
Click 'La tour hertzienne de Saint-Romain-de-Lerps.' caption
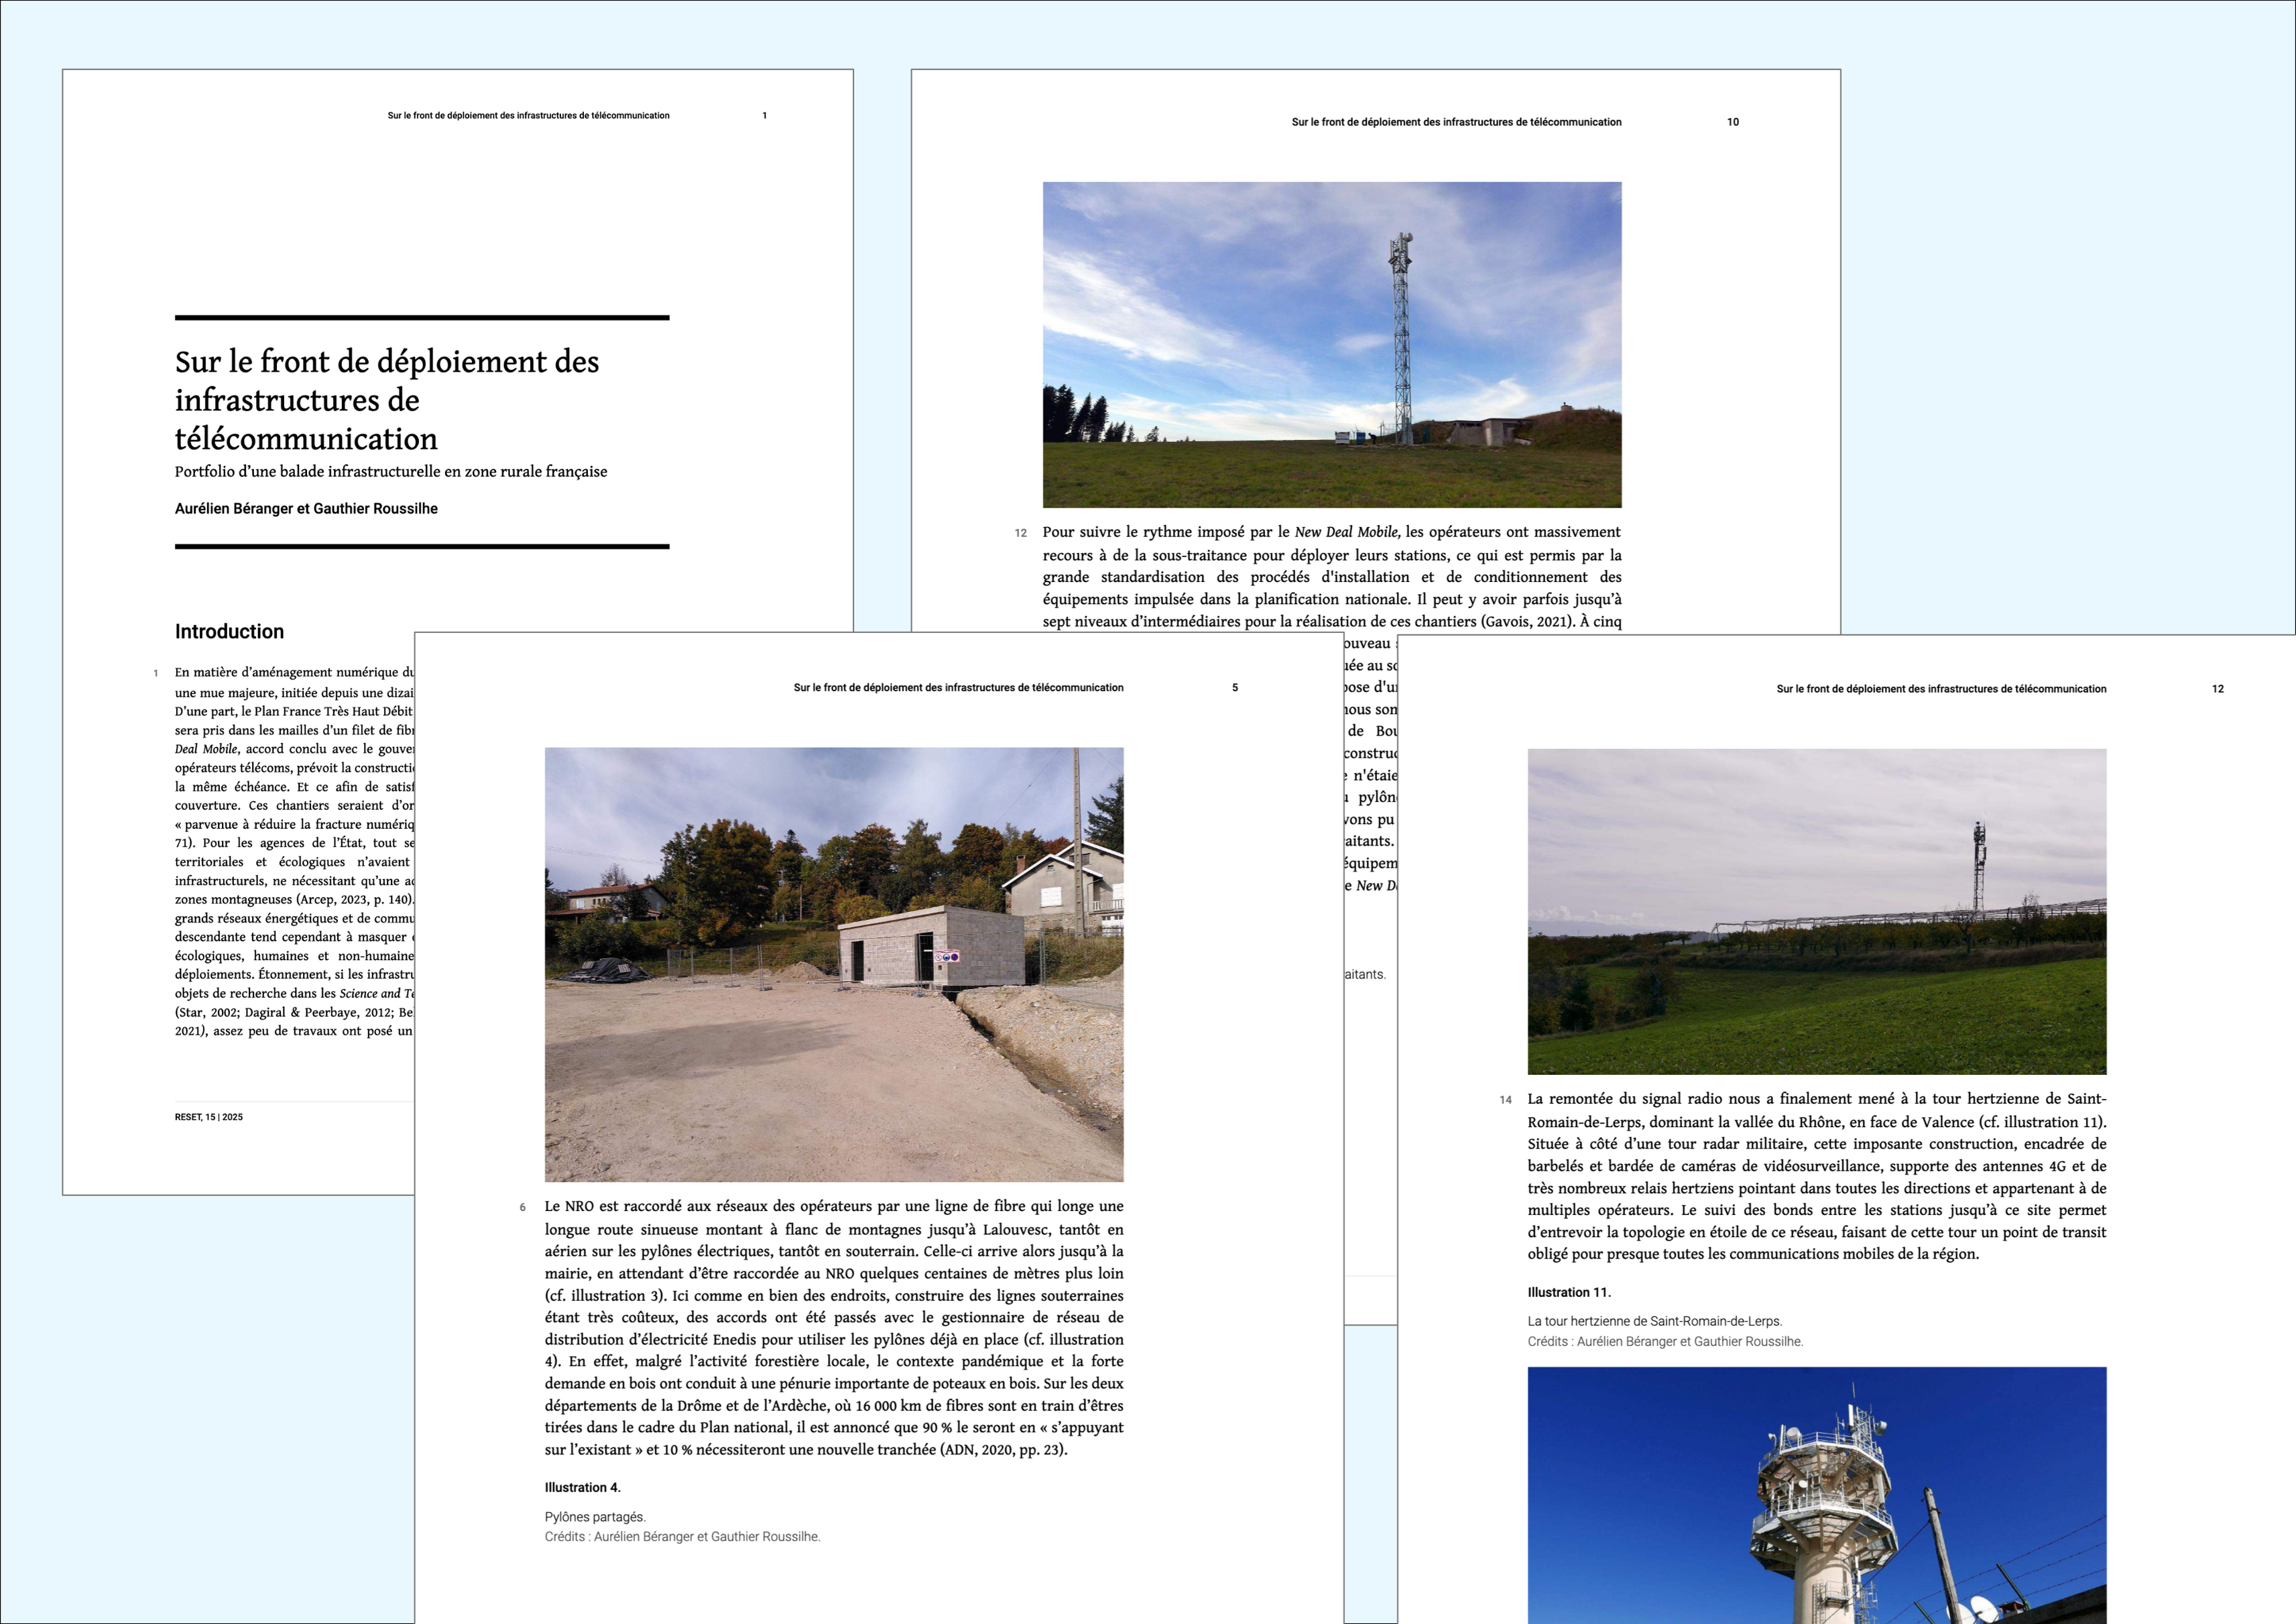click(1655, 1321)
